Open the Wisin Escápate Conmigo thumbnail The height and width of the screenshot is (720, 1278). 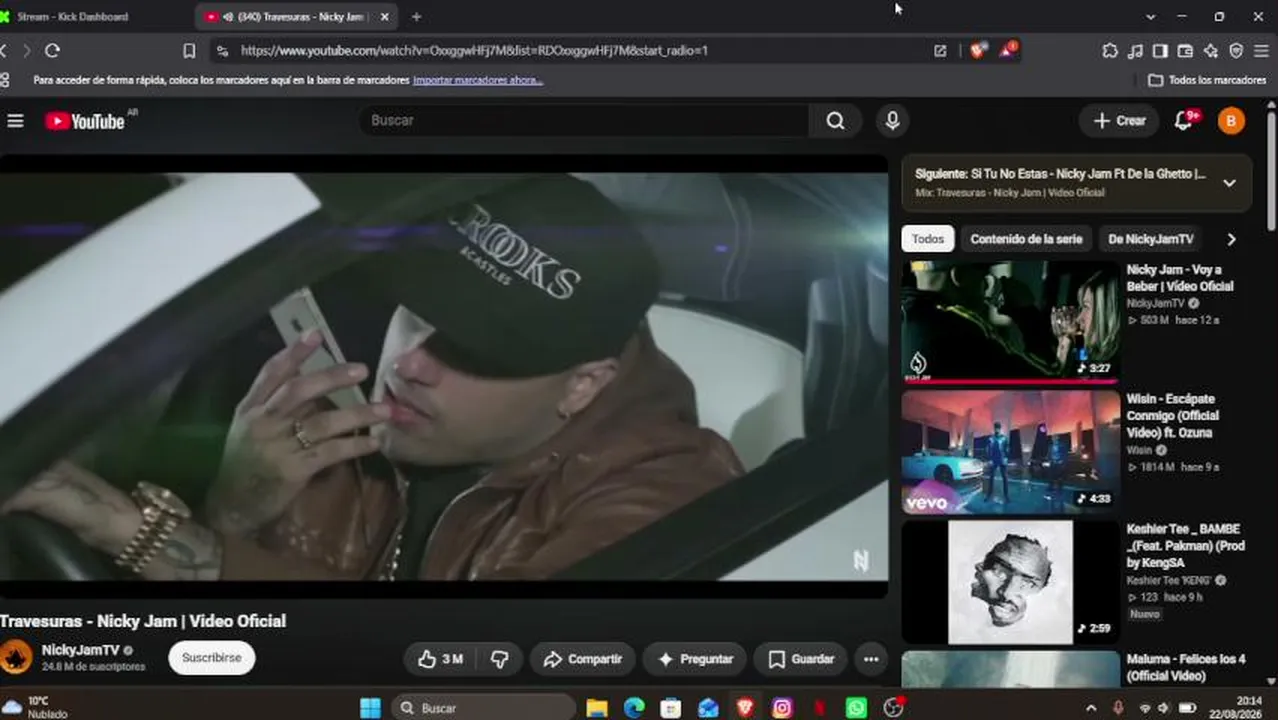click(1011, 451)
